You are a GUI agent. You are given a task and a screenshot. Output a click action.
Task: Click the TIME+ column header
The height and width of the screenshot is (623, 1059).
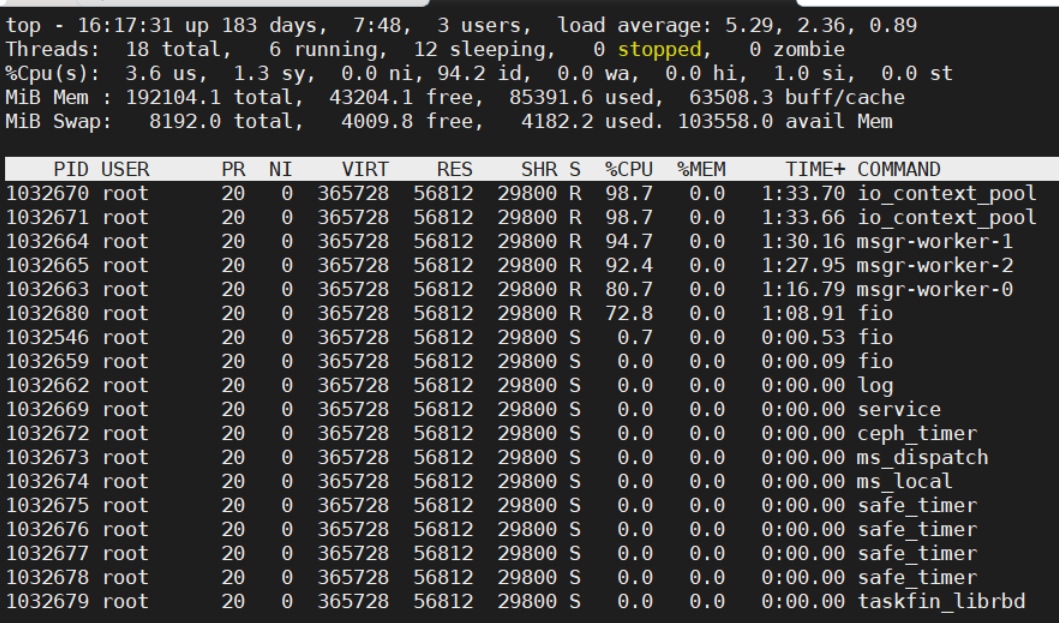point(815,169)
